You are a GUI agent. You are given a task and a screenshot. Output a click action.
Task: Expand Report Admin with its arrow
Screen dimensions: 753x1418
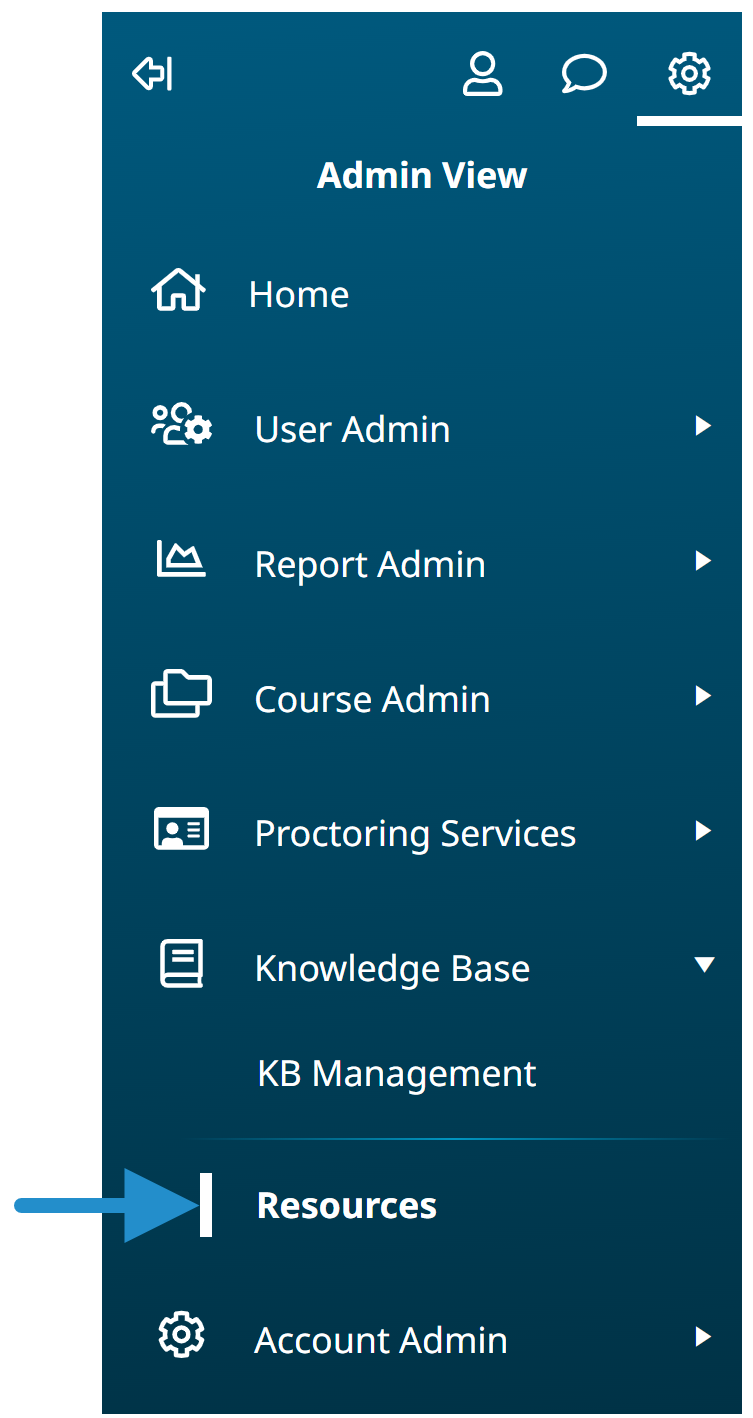(x=703, y=561)
